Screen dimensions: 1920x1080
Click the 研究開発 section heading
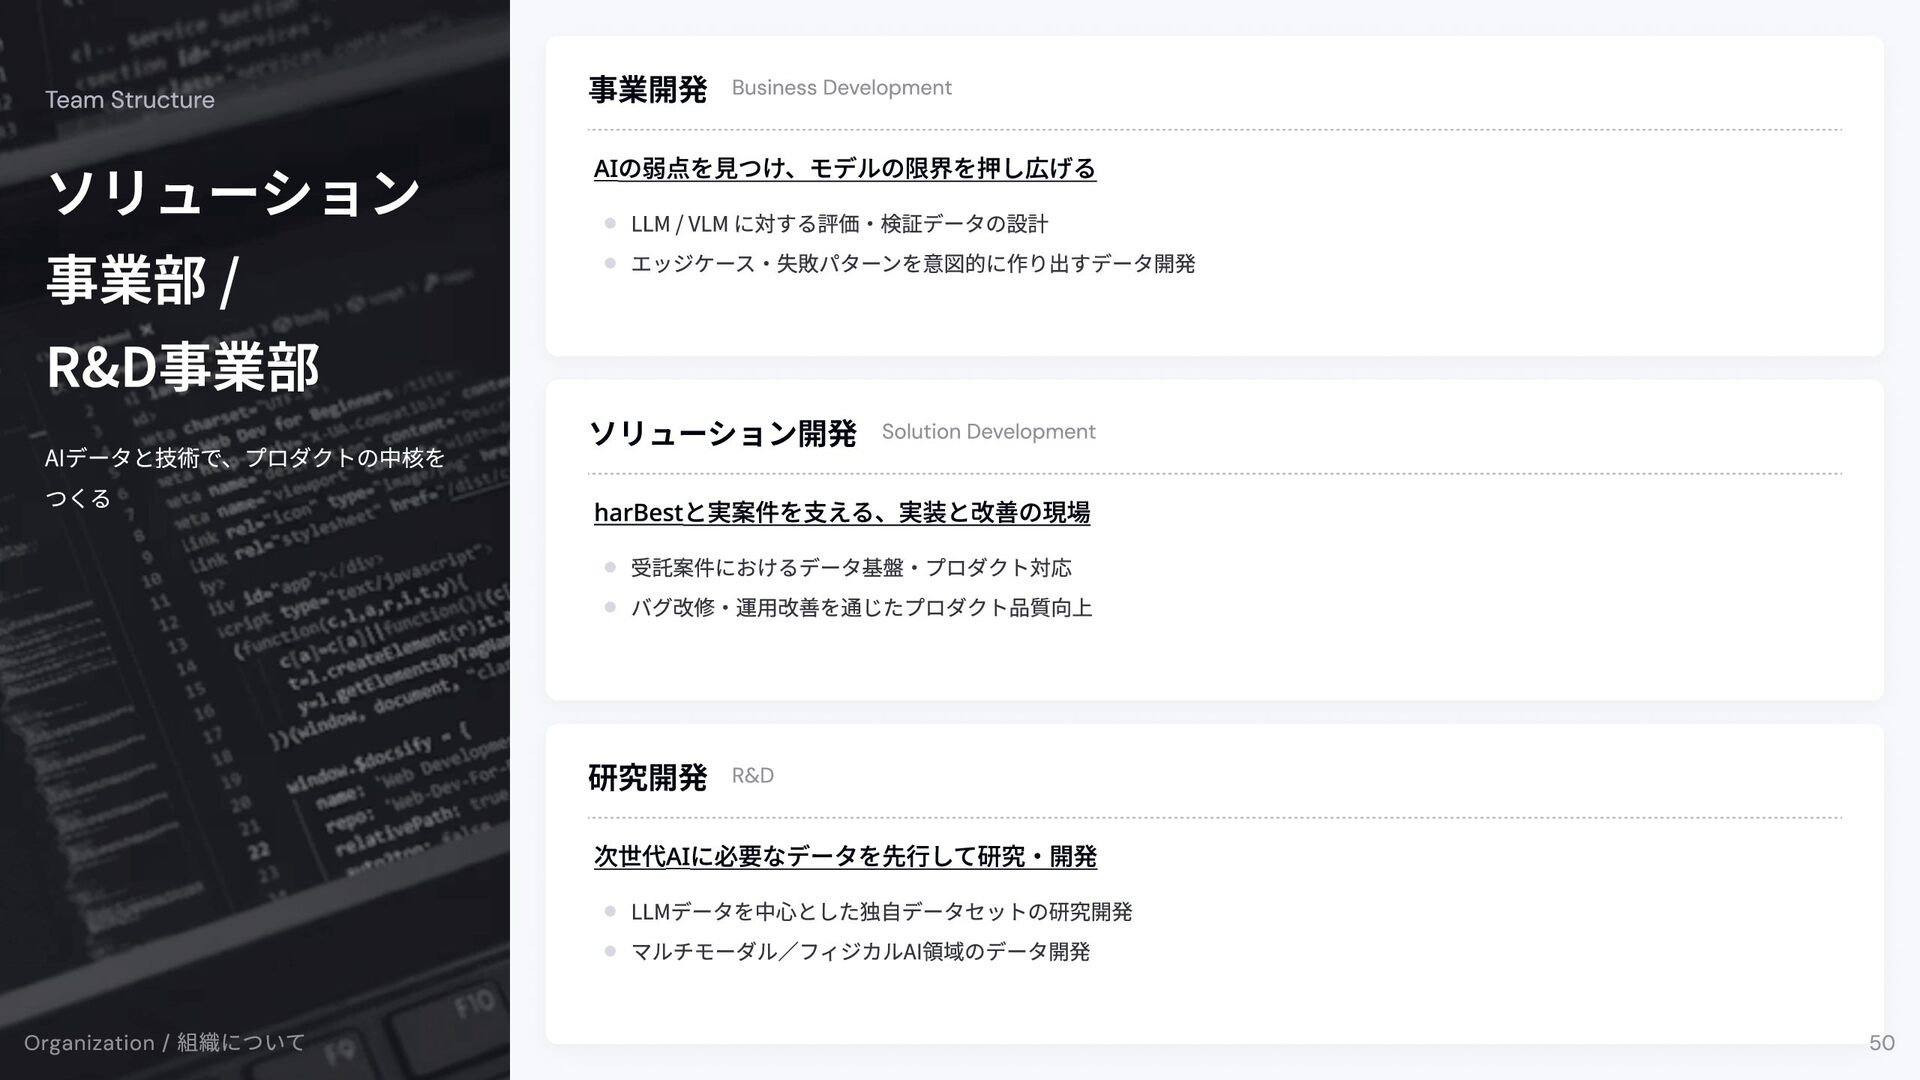647,778
